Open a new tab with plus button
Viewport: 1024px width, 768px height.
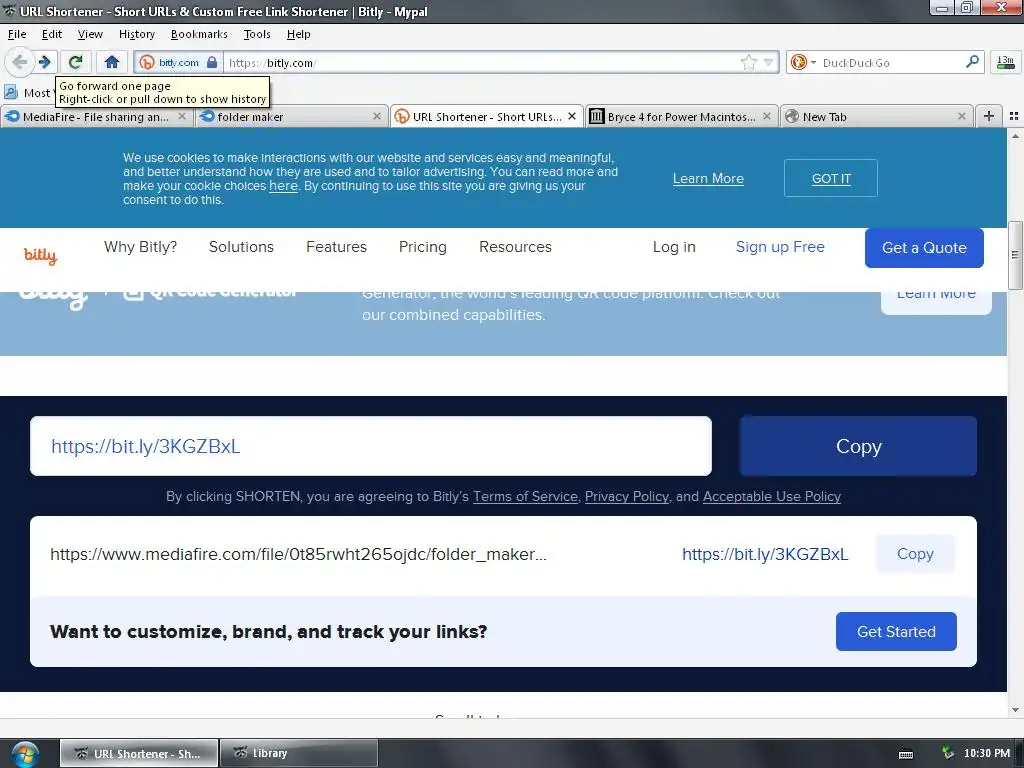coord(989,116)
